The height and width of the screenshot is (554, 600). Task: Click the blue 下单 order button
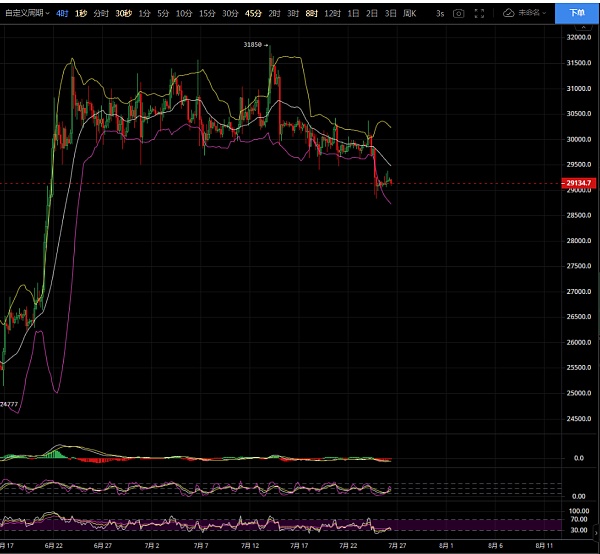(577, 14)
